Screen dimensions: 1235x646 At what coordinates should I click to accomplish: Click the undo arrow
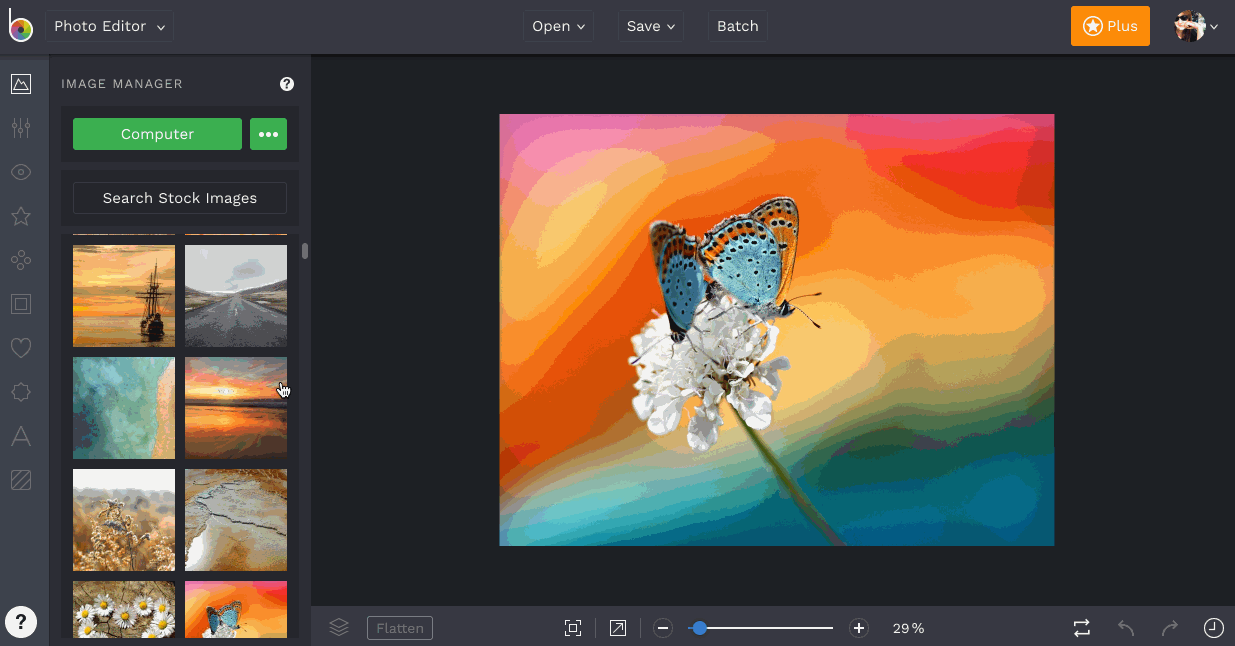tap(1126, 628)
